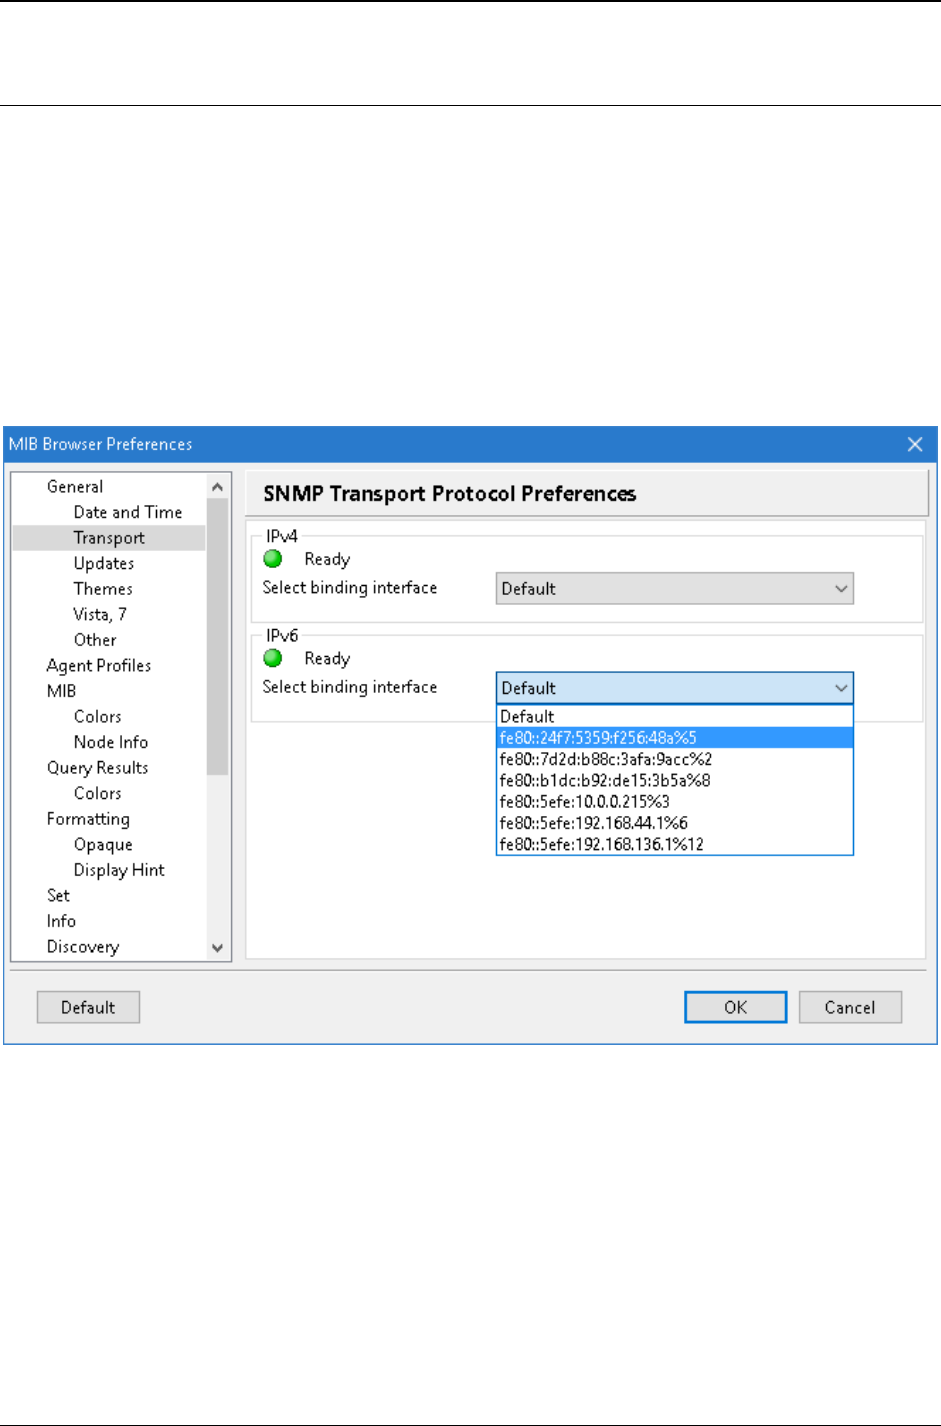941x1426 pixels.
Task: Select Query Results in tree
Action: tap(98, 768)
